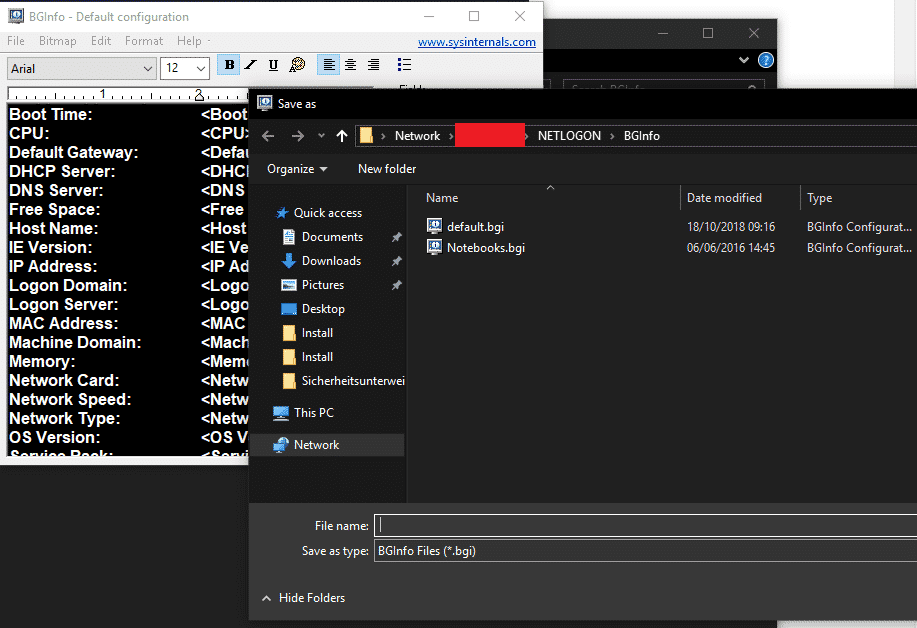
Task: Open Quick access in navigation pane
Action: click(x=328, y=213)
